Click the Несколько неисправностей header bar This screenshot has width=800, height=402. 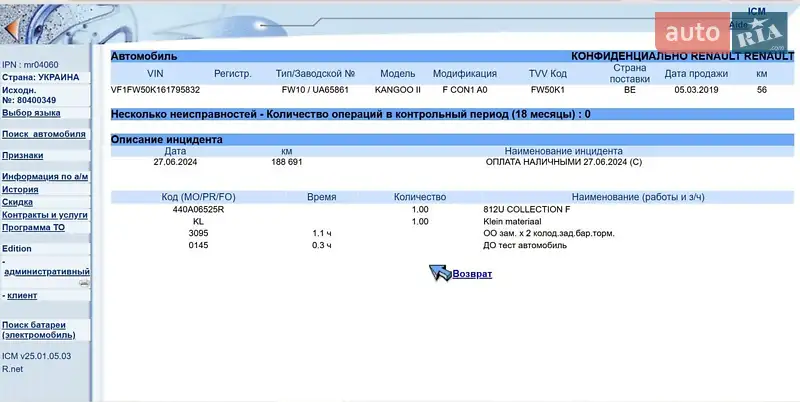tap(452, 114)
